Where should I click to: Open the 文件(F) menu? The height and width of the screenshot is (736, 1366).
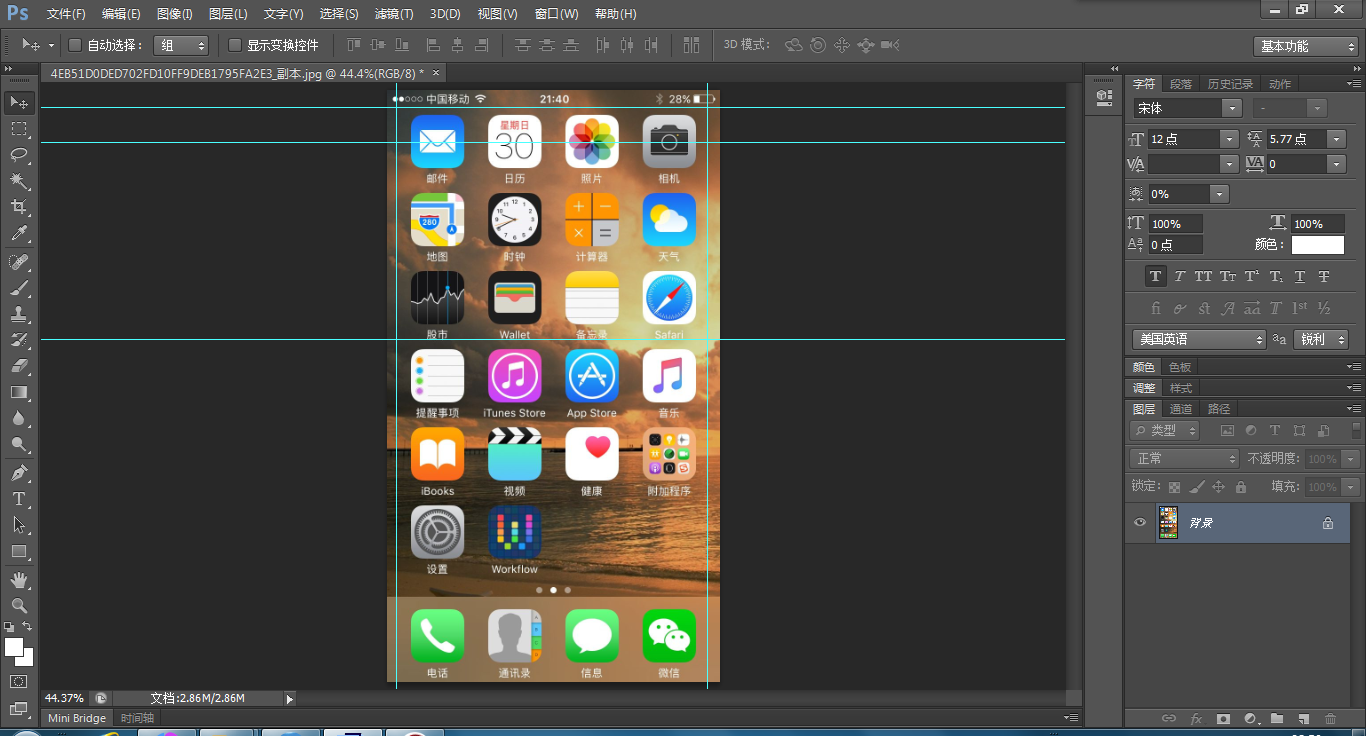pos(66,14)
